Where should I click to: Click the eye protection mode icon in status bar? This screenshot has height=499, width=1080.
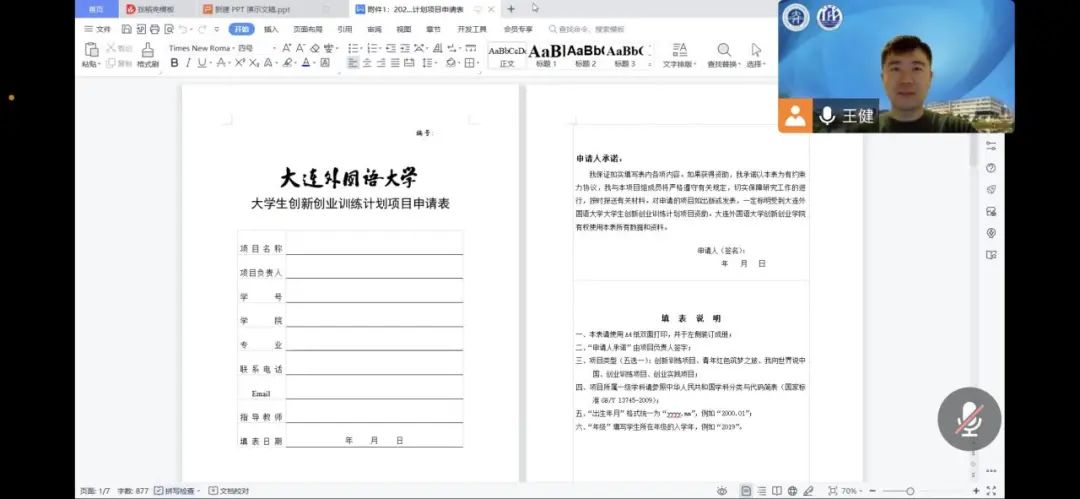tap(722, 491)
